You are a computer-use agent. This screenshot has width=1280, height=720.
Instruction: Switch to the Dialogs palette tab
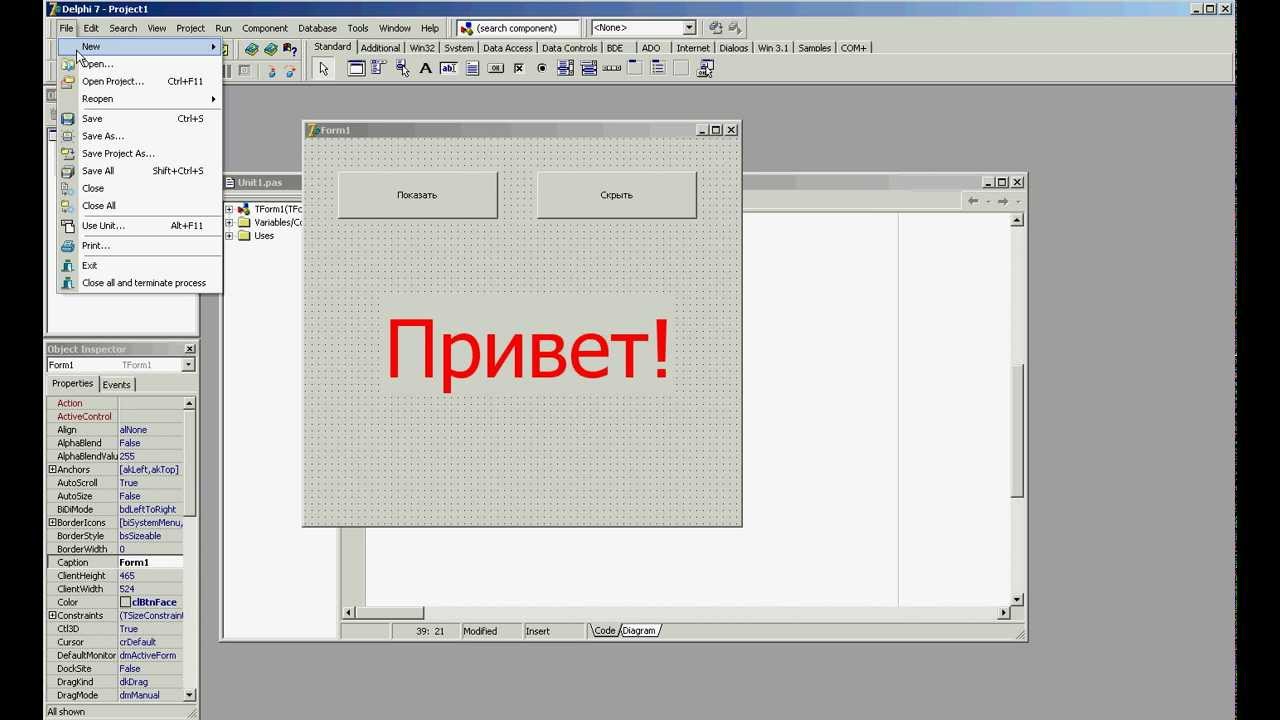pos(733,48)
